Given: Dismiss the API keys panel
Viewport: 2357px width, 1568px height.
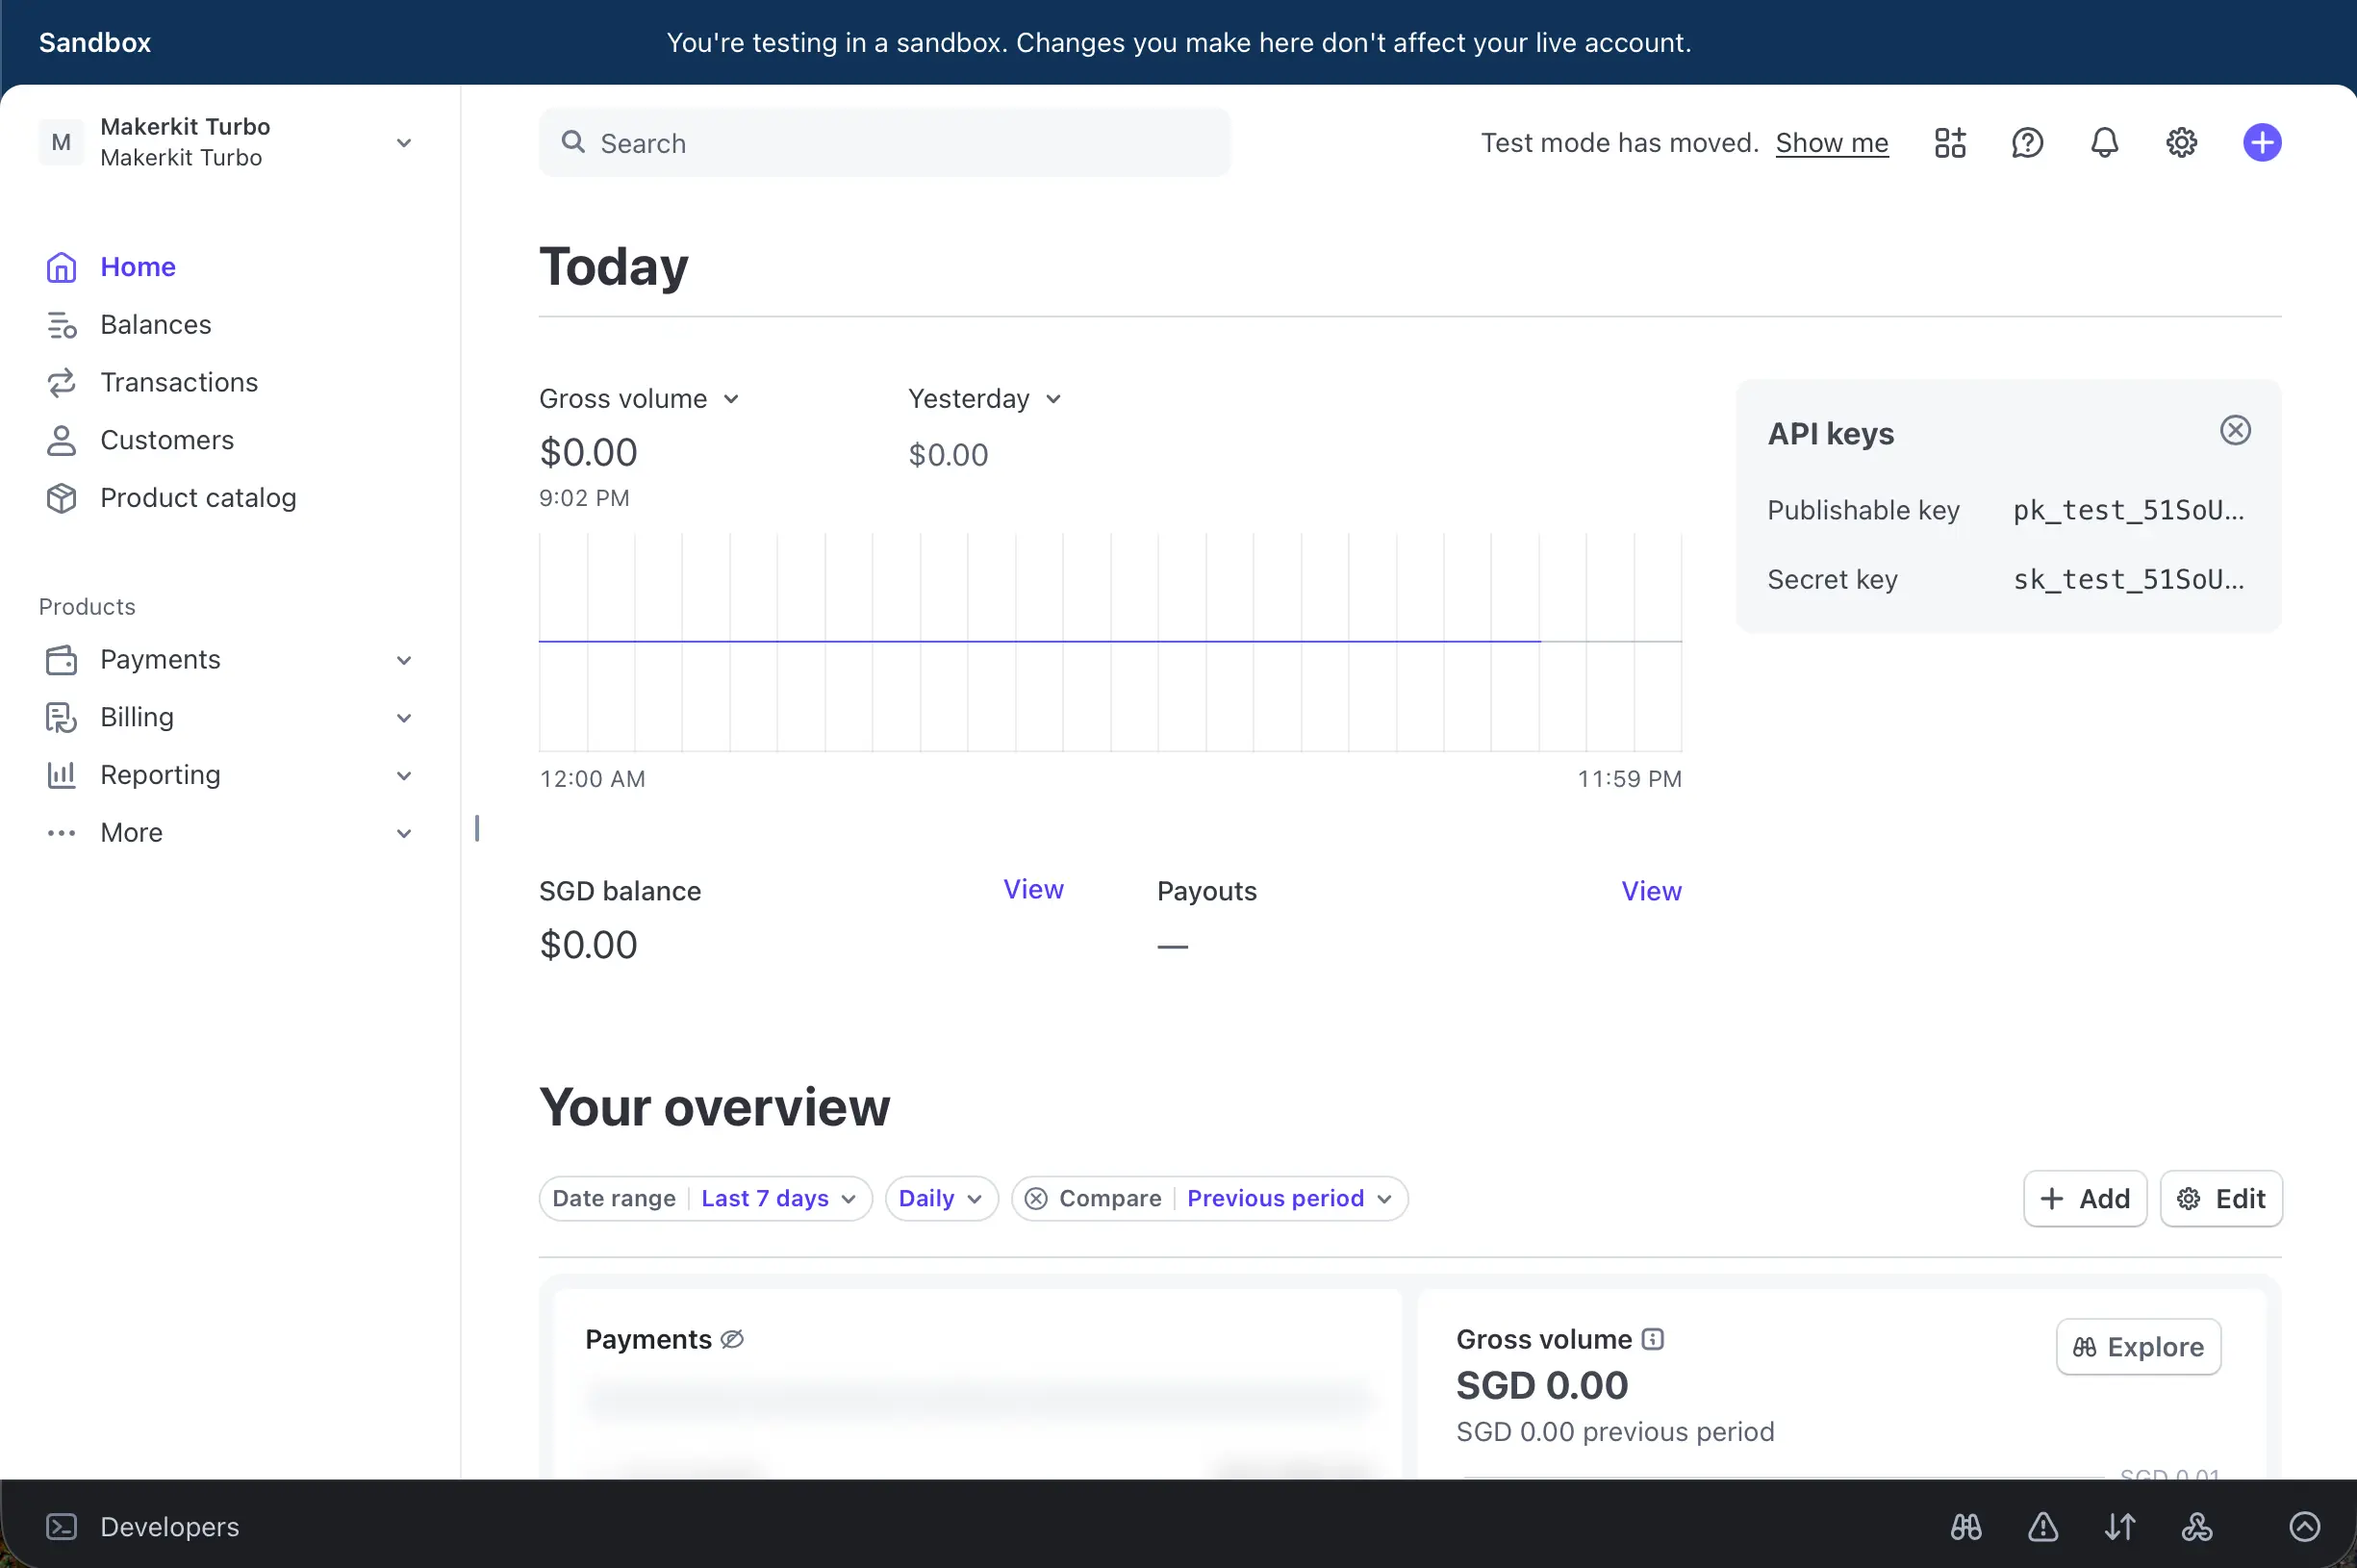Looking at the screenshot, I should 2234,430.
